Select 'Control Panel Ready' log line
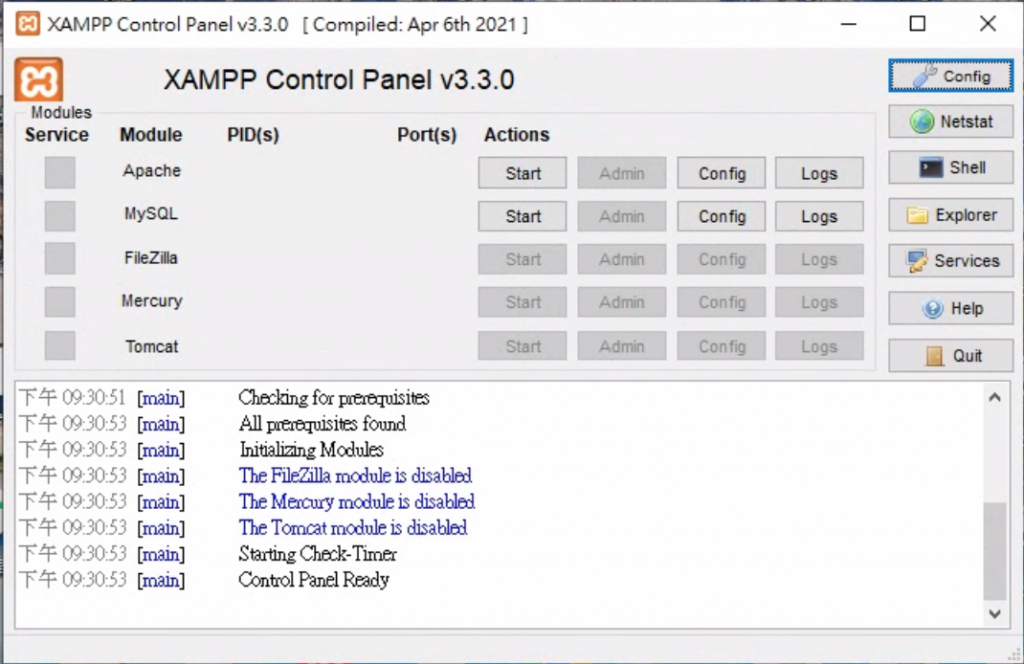Image resolution: width=1024 pixels, height=664 pixels. [x=313, y=580]
